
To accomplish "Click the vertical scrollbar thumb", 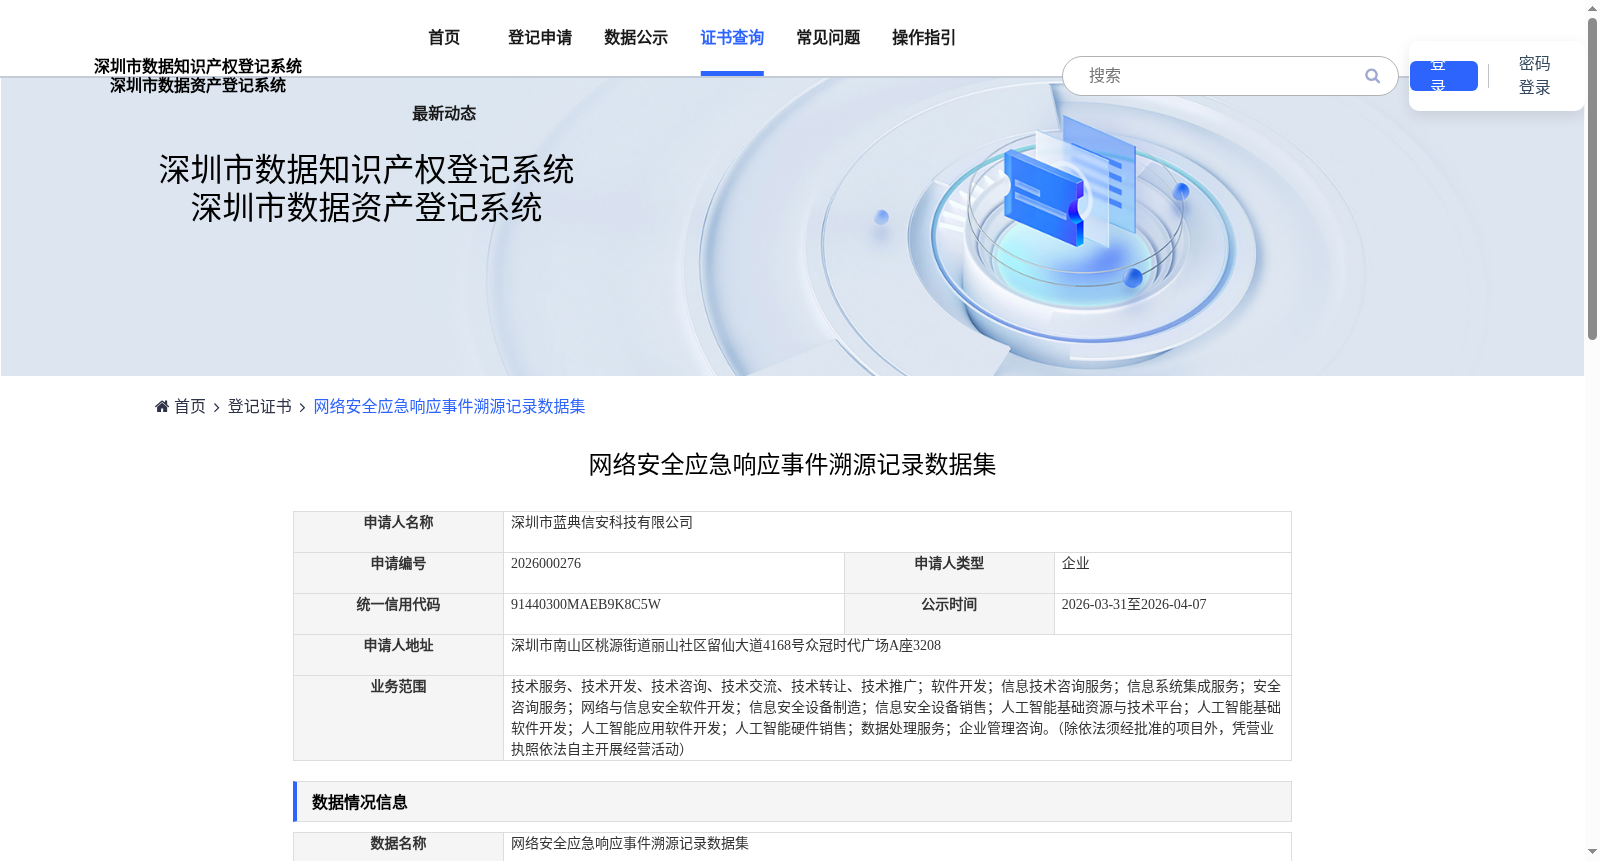I will [x=1592, y=178].
